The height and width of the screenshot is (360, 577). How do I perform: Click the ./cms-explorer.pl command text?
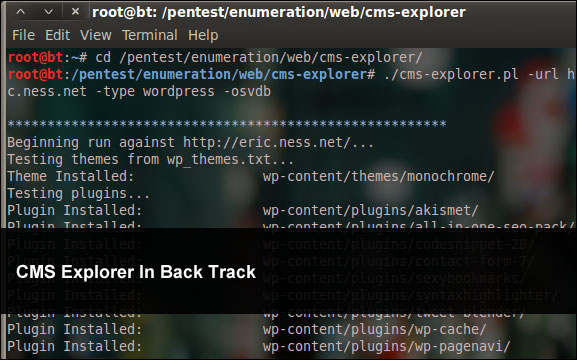point(452,75)
